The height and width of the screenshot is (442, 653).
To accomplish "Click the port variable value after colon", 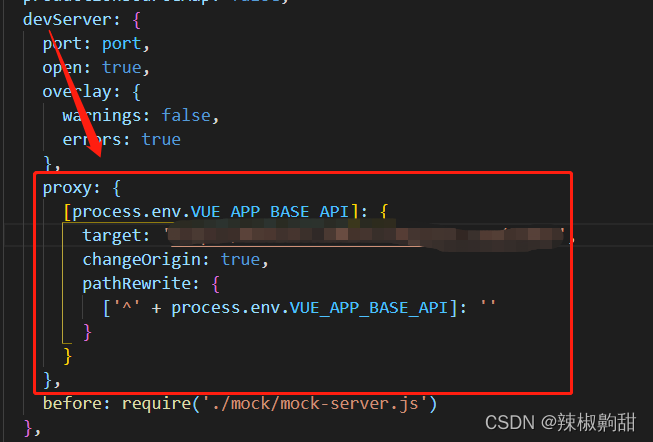I will pyautogui.click(x=122, y=44).
